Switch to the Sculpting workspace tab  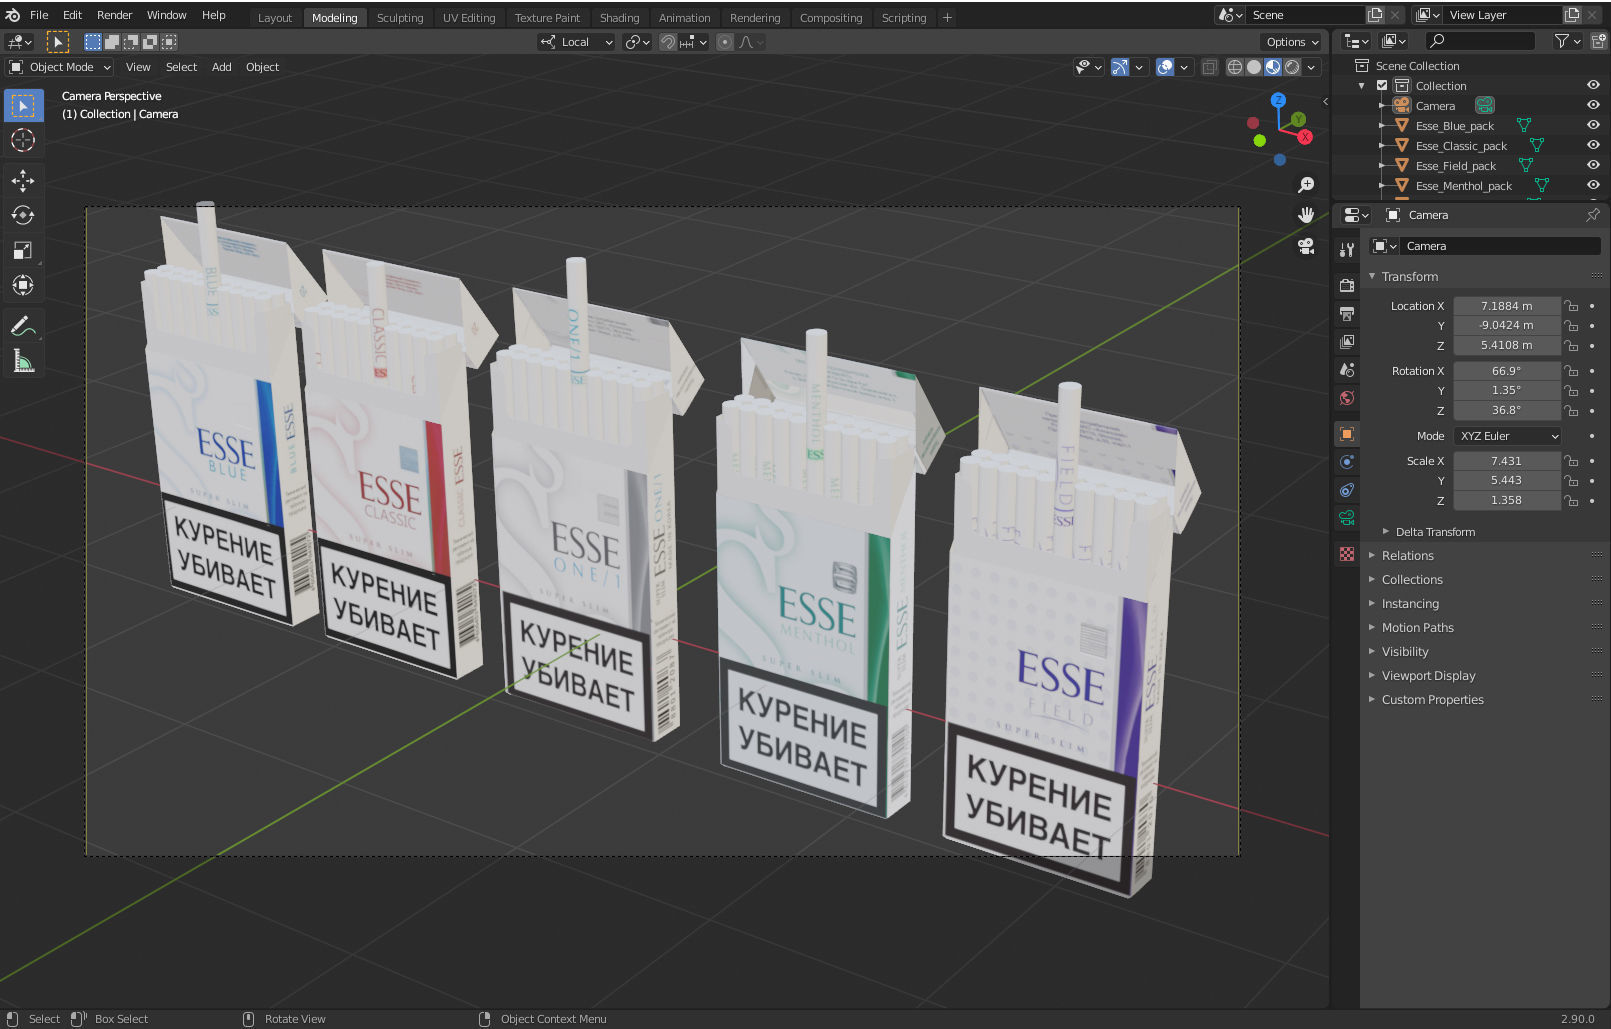coord(400,18)
